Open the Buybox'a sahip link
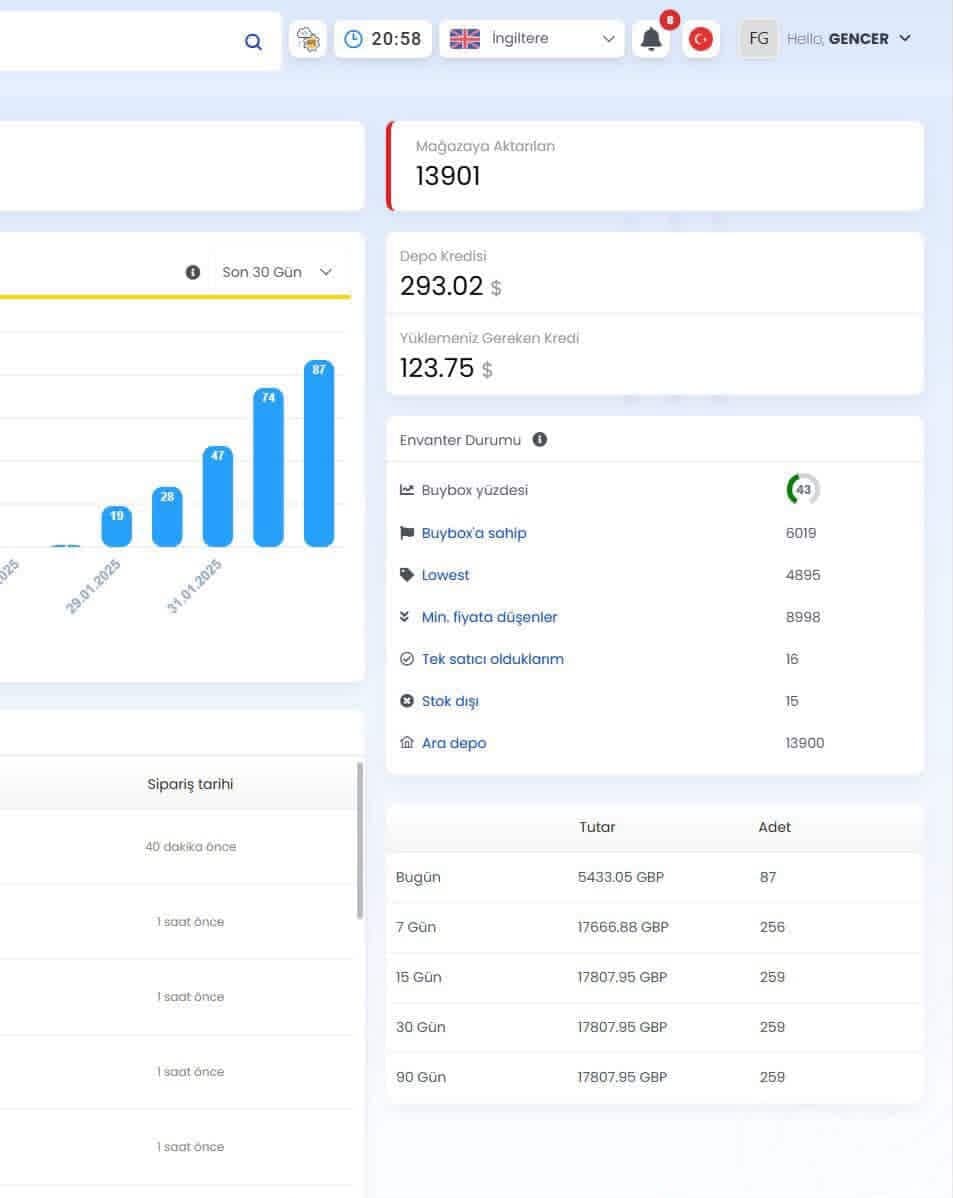Viewport: 953px width, 1198px height. 474,533
